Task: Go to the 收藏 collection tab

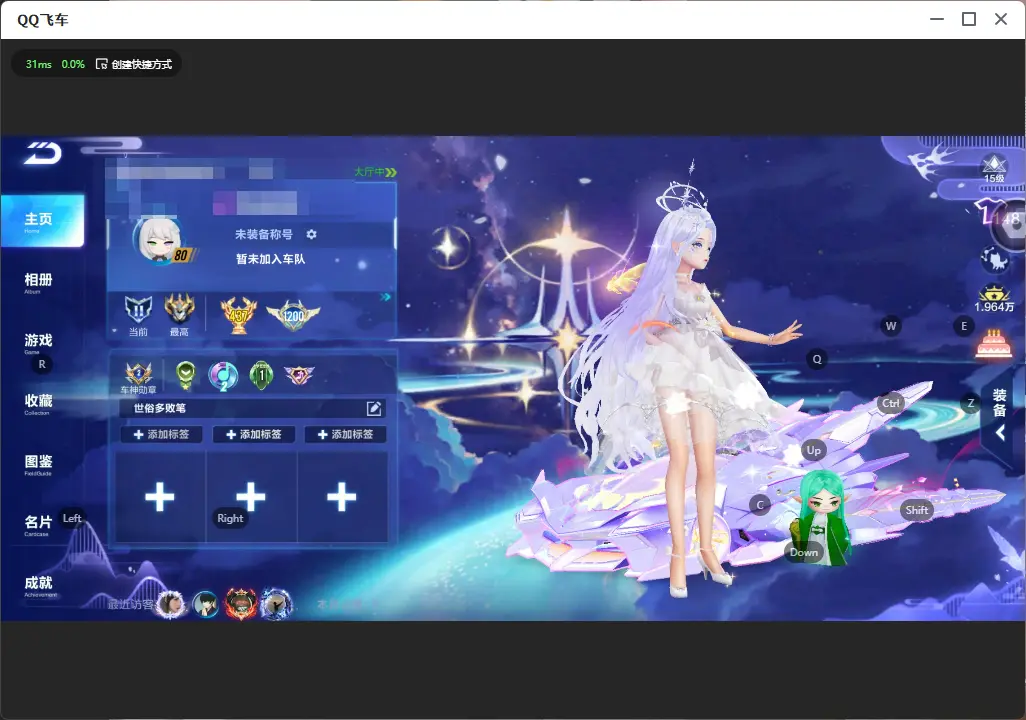Action: coord(38,403)
